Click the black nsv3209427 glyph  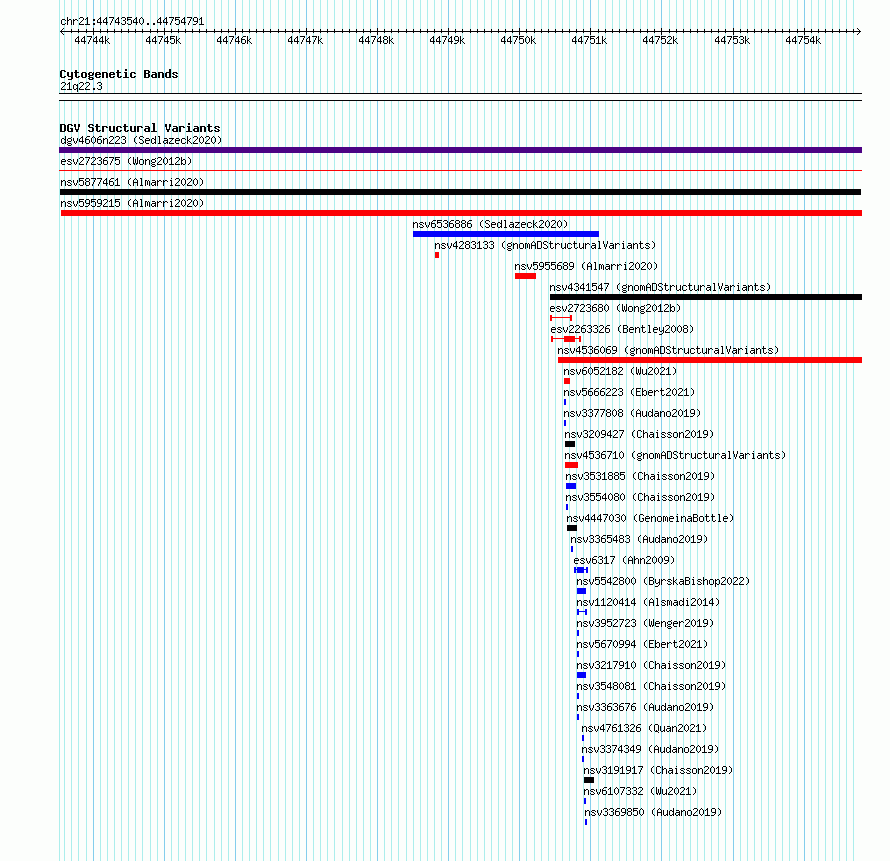coord(570,444)
